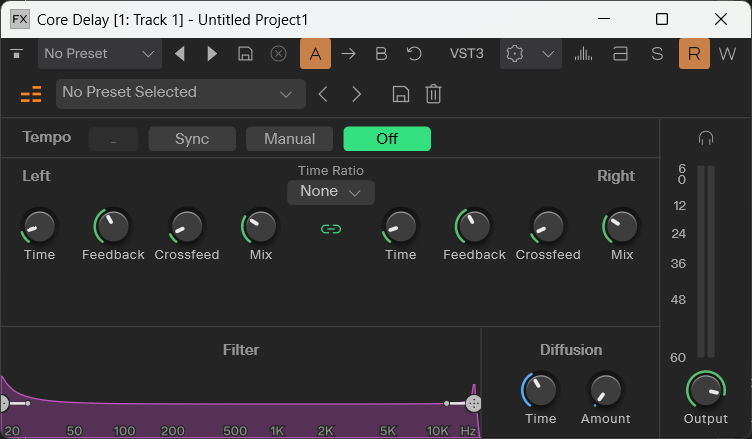Open the plugin header menu icon
The image size is (752, 439).
17,54
